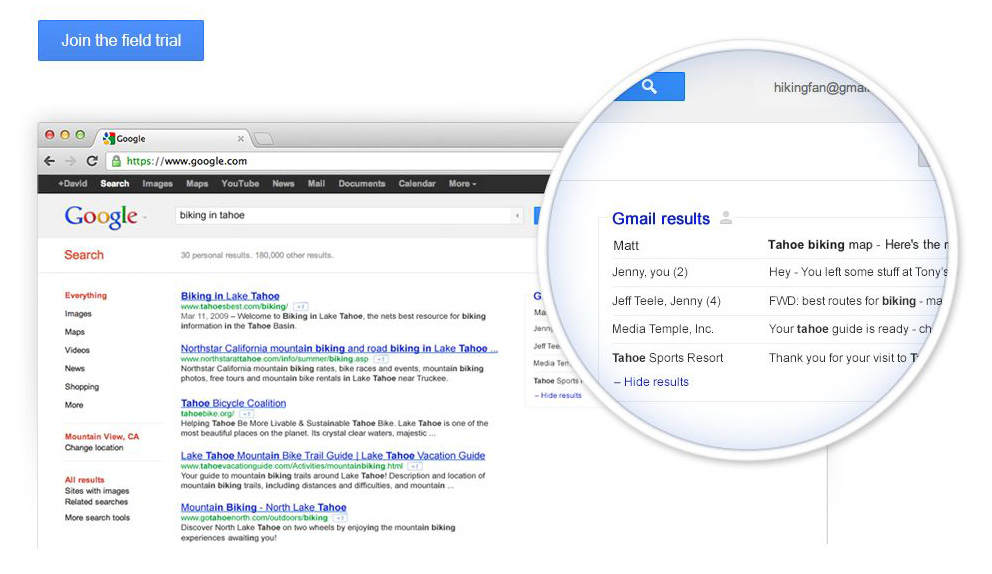Select Everything in the left sidebar
This screenshot has width=992, height=574.
click(85, 296)
